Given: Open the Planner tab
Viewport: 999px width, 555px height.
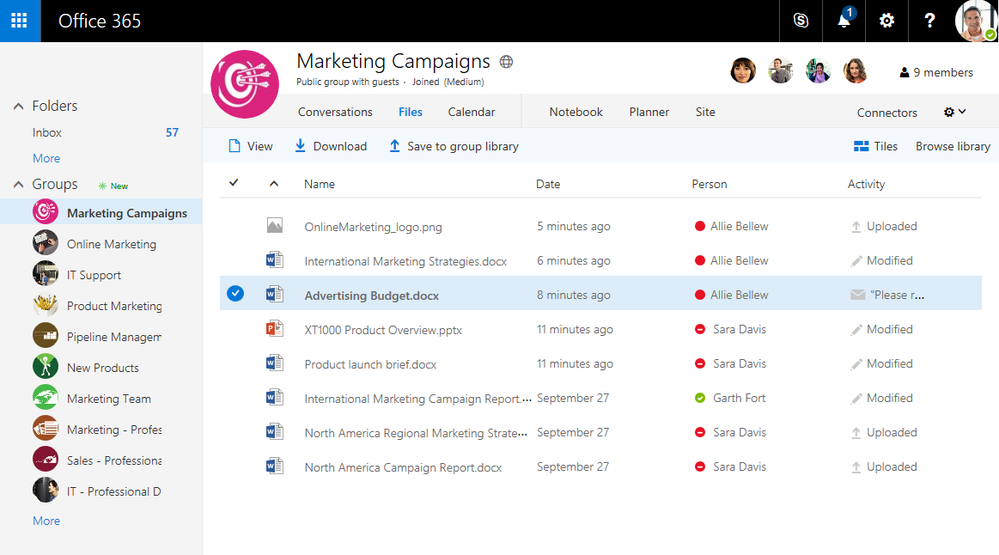Looking at the screenshot, I should (x=649, y=112).
